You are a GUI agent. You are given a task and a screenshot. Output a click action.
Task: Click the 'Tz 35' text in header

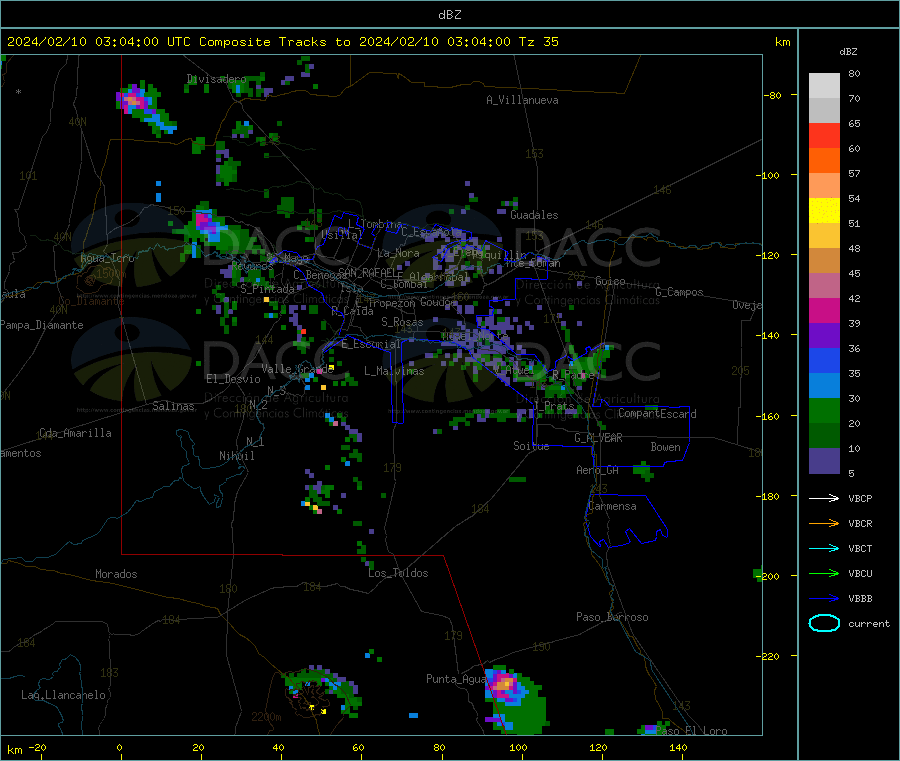(538, 42)
